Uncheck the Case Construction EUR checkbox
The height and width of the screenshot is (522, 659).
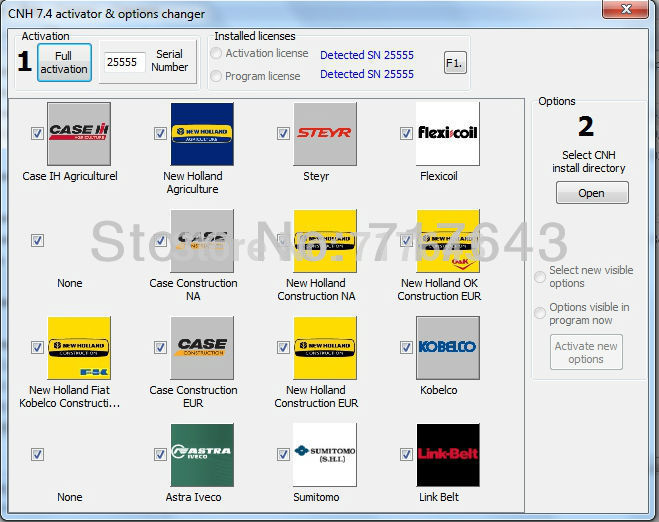click(160, 347)
